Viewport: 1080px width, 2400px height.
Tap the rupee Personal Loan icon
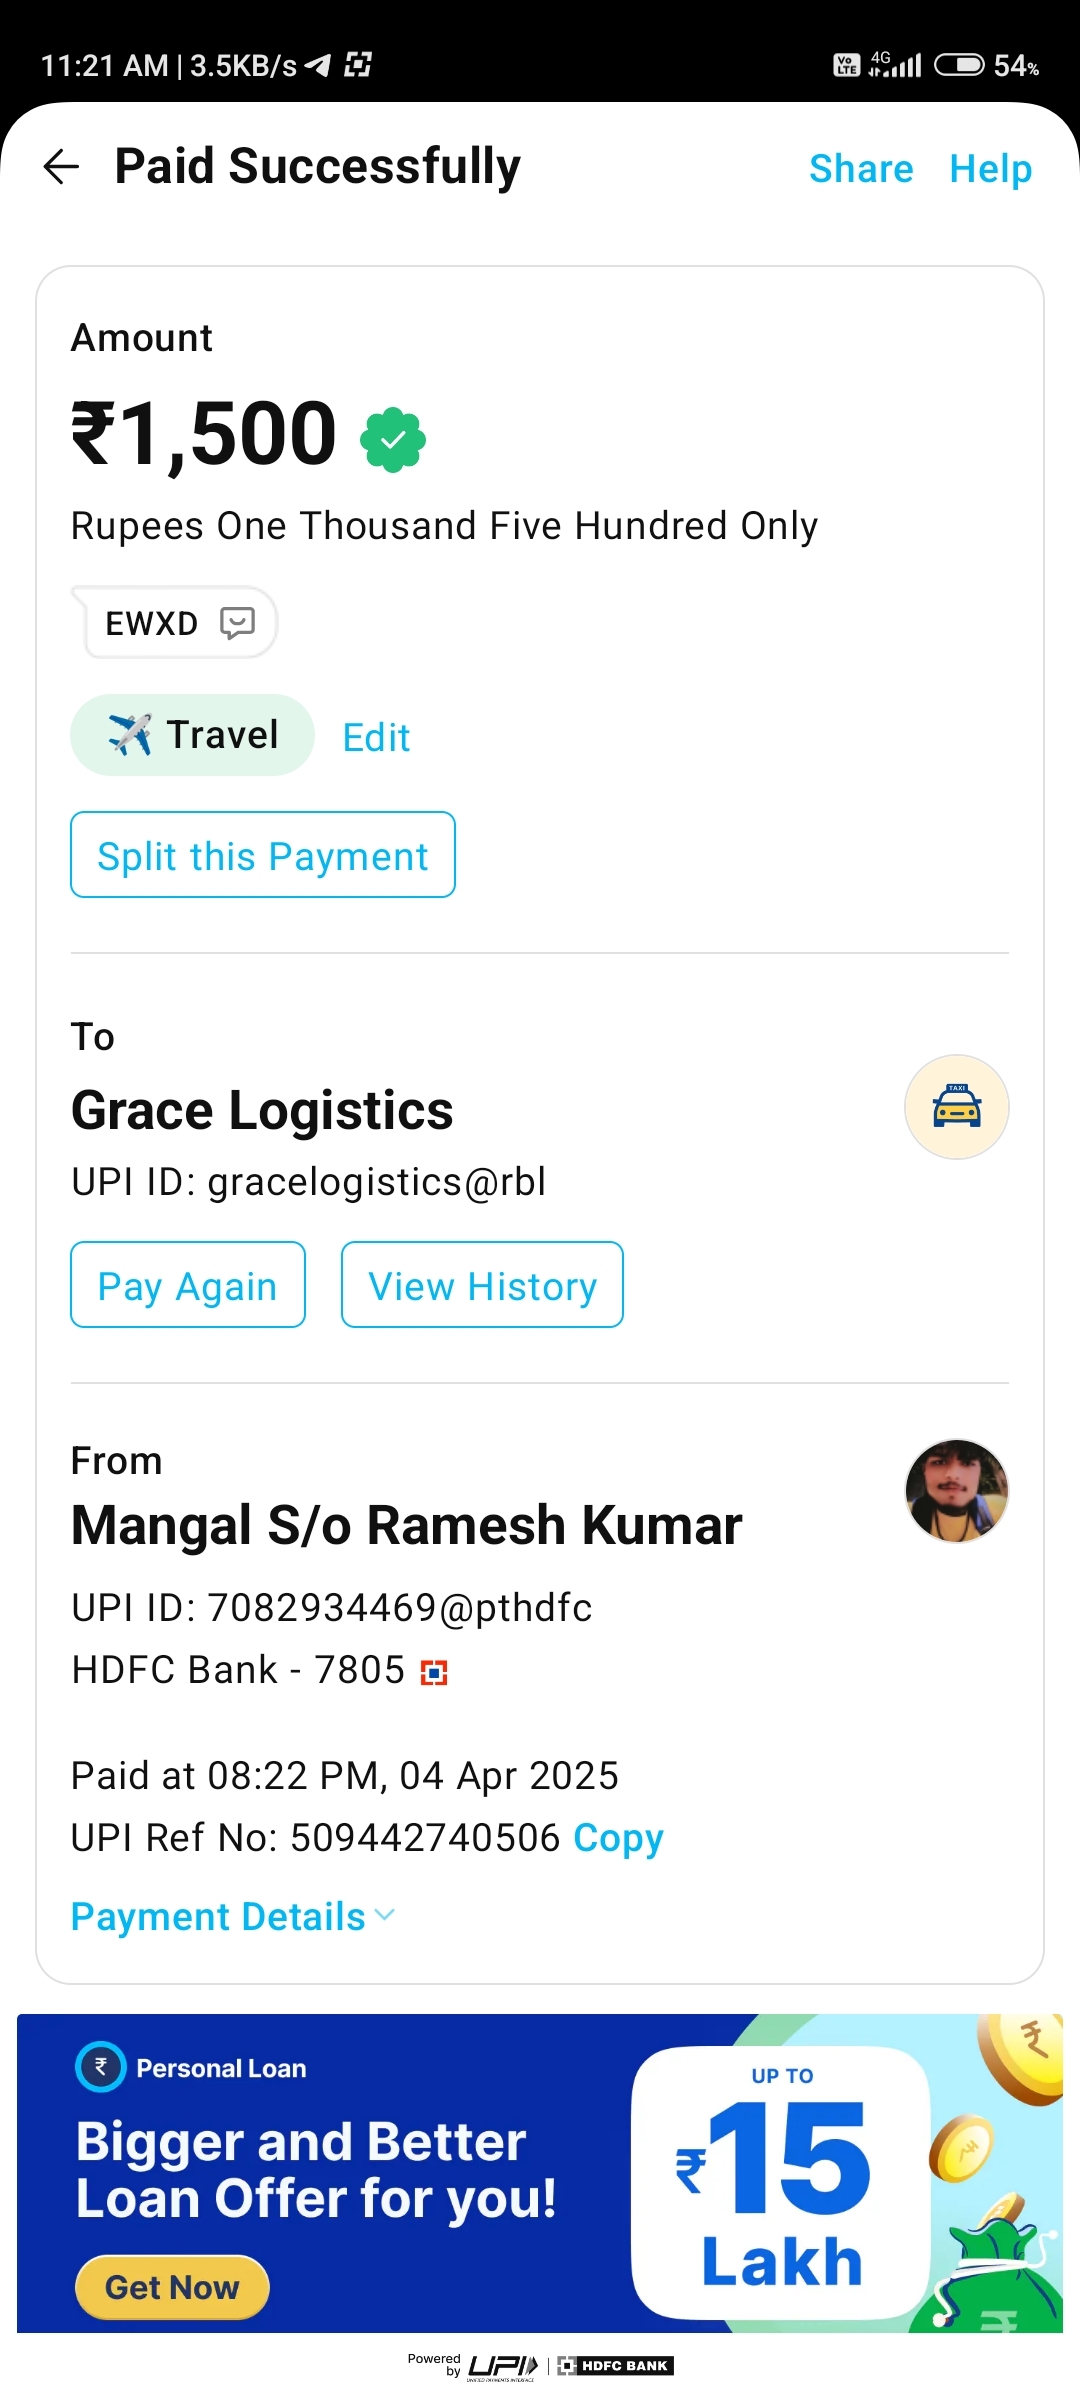click(101, 2067)
